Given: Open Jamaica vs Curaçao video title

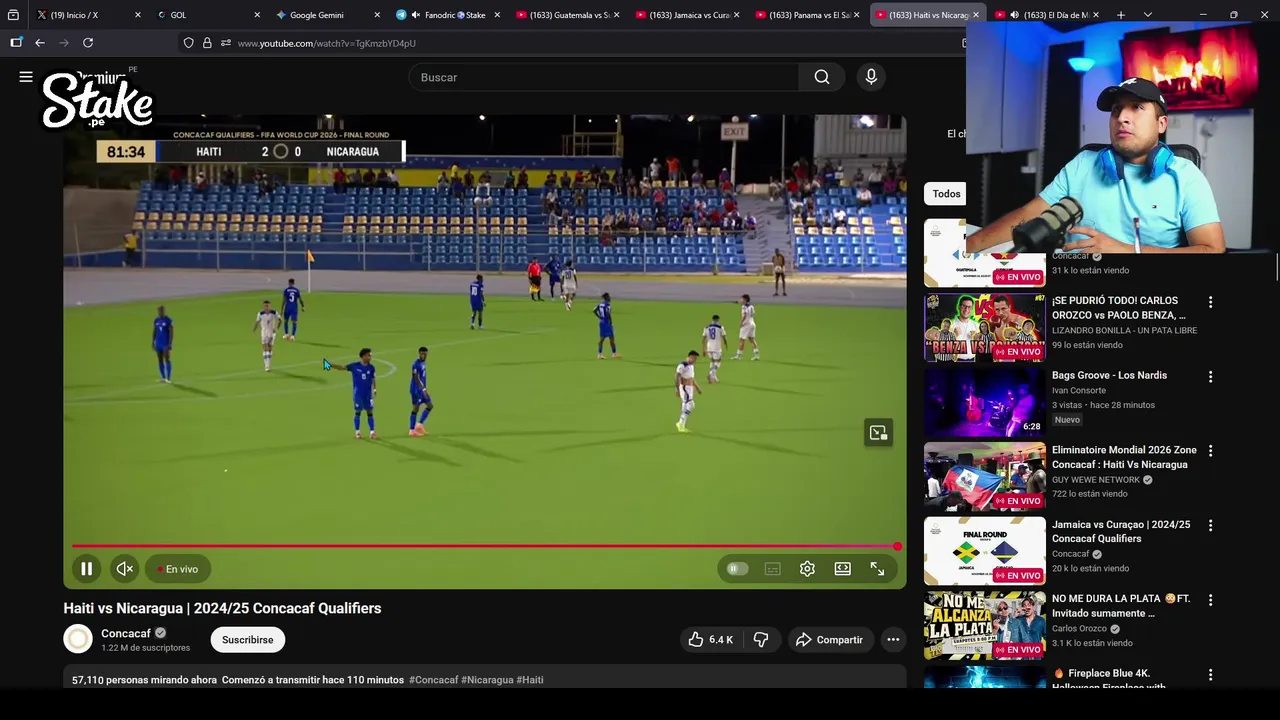Looking at the screenshot, I should point(1121,531).
